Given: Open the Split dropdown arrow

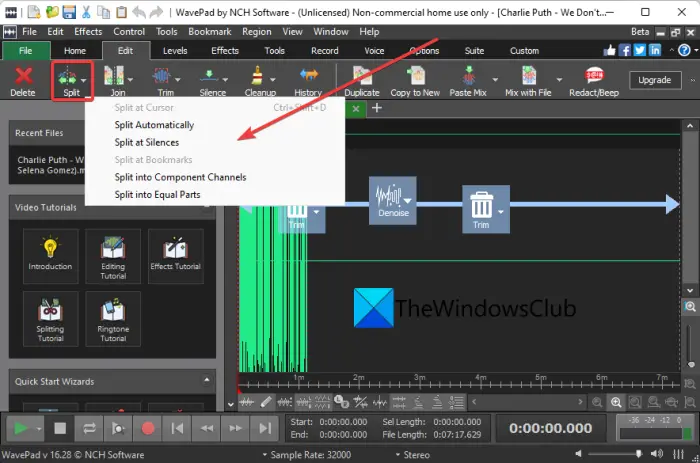Looking at the screenshot, I should coord(83,80).
